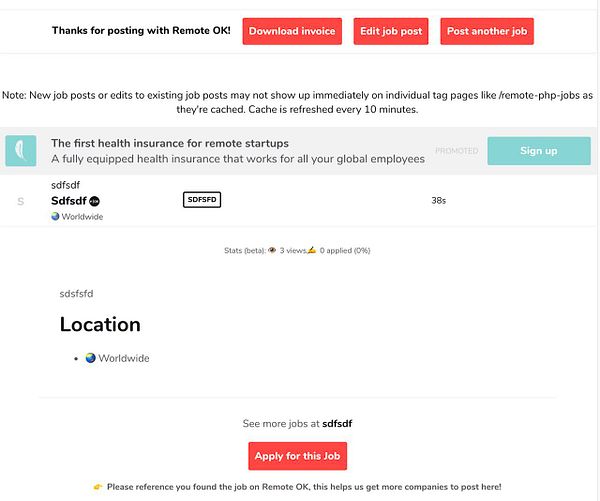
Task: Click the Apply for this Job button
Action: [x=299, y=456]
